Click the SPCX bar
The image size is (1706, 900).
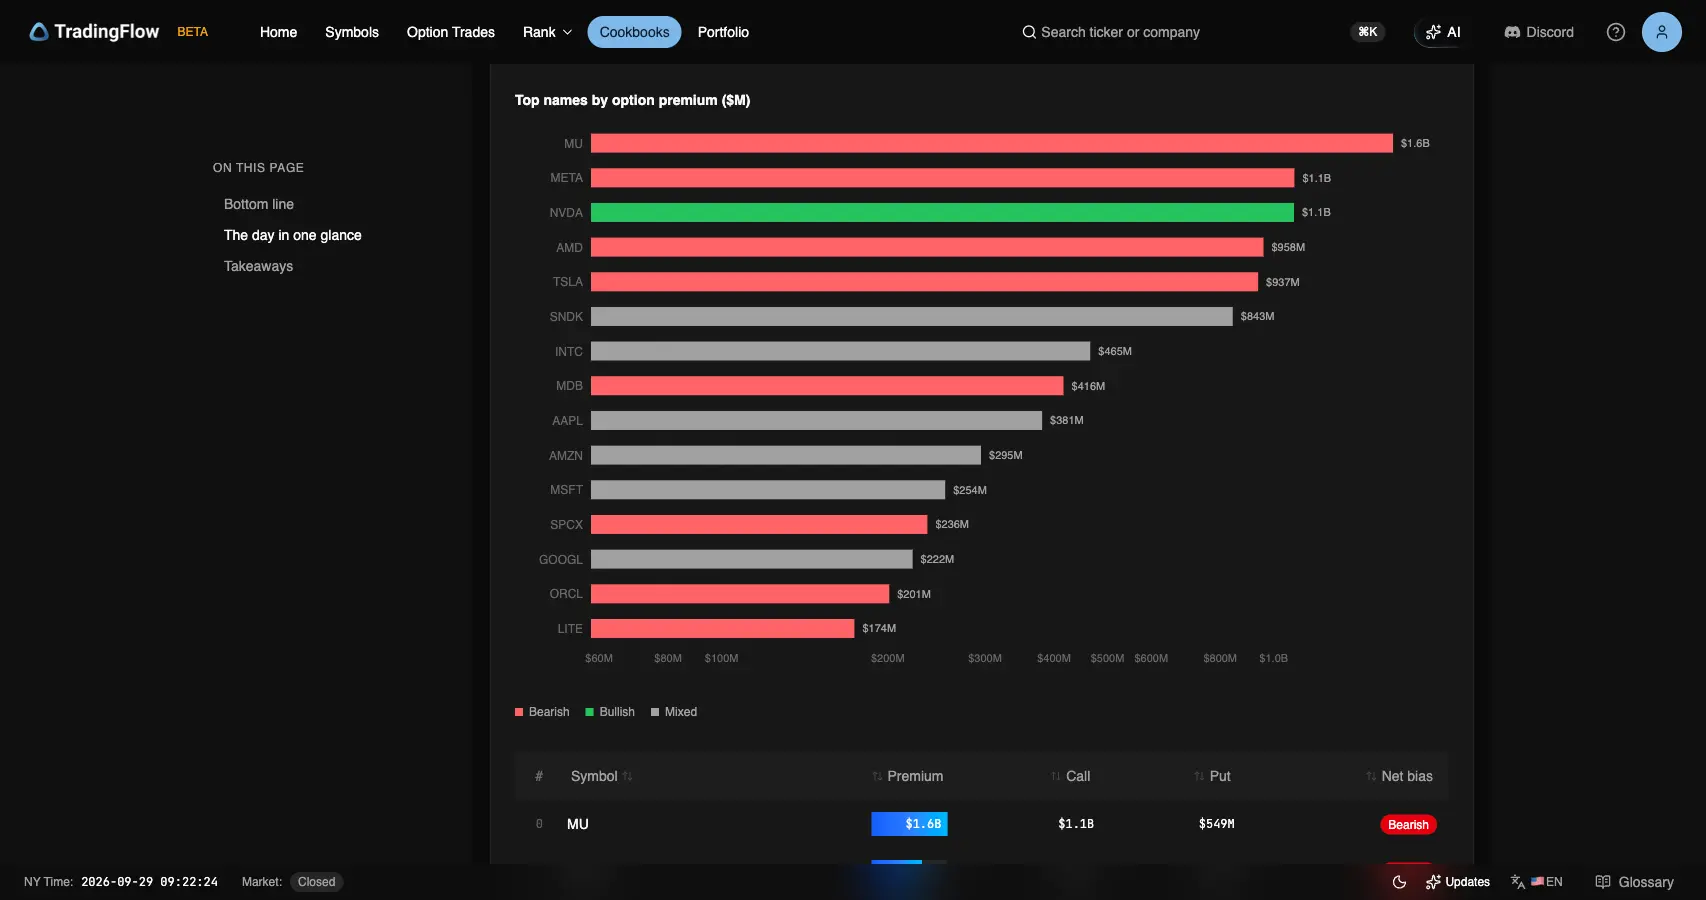coord(759,524)
